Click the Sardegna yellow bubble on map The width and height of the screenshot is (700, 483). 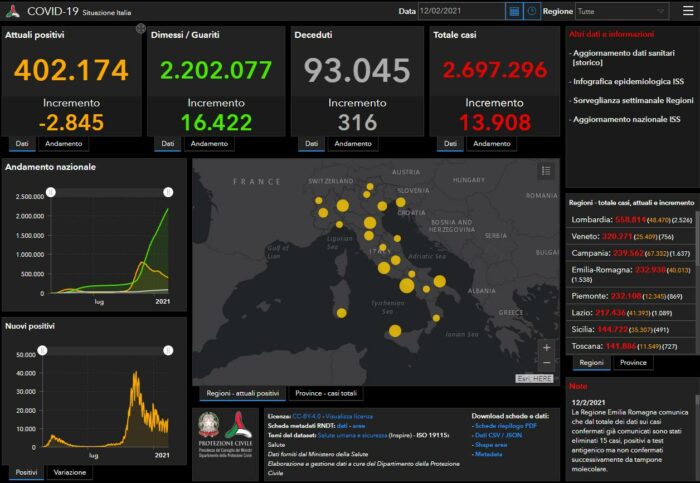point(342,313)
